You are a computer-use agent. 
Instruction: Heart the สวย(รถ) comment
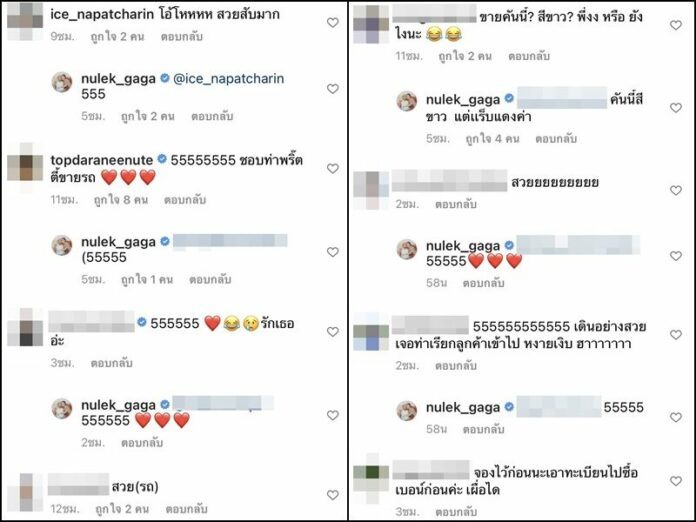pyautogui.click(x=332, y=495)
